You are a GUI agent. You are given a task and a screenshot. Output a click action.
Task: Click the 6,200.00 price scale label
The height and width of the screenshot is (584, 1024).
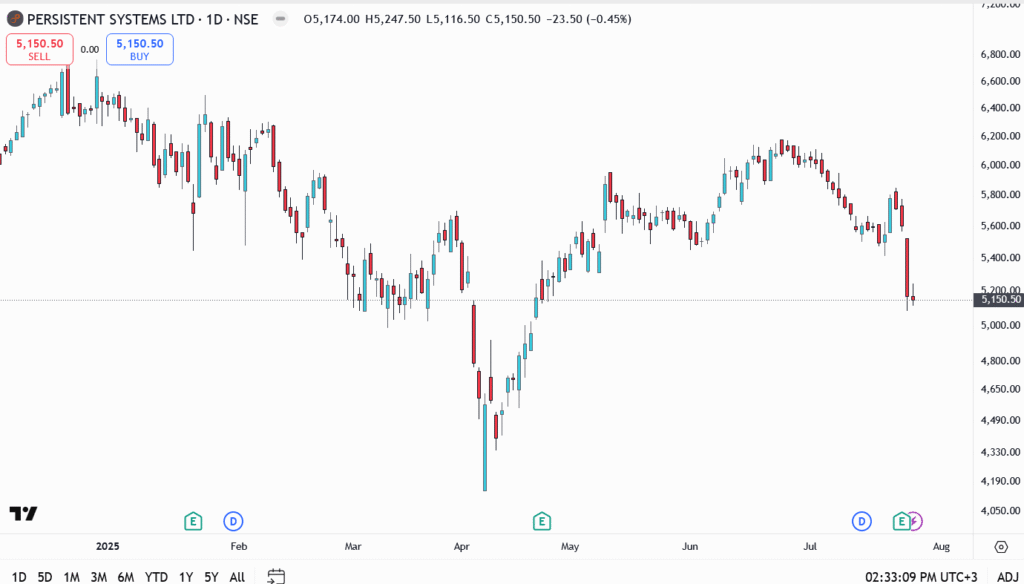(x=1000, y=136)
